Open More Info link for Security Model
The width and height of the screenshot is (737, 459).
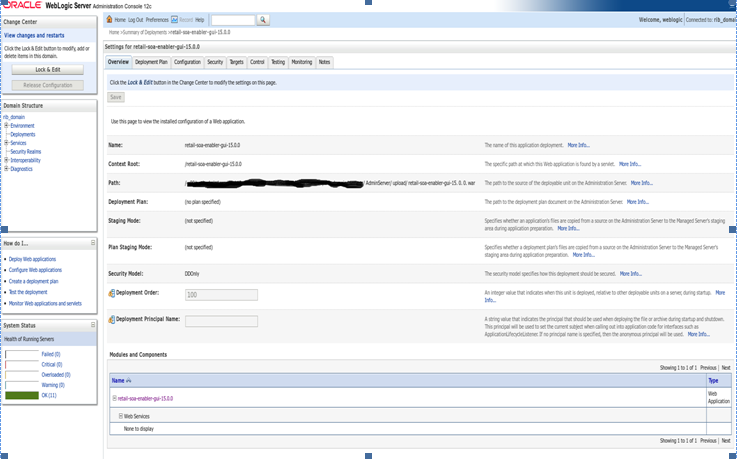tap(630, 273)
